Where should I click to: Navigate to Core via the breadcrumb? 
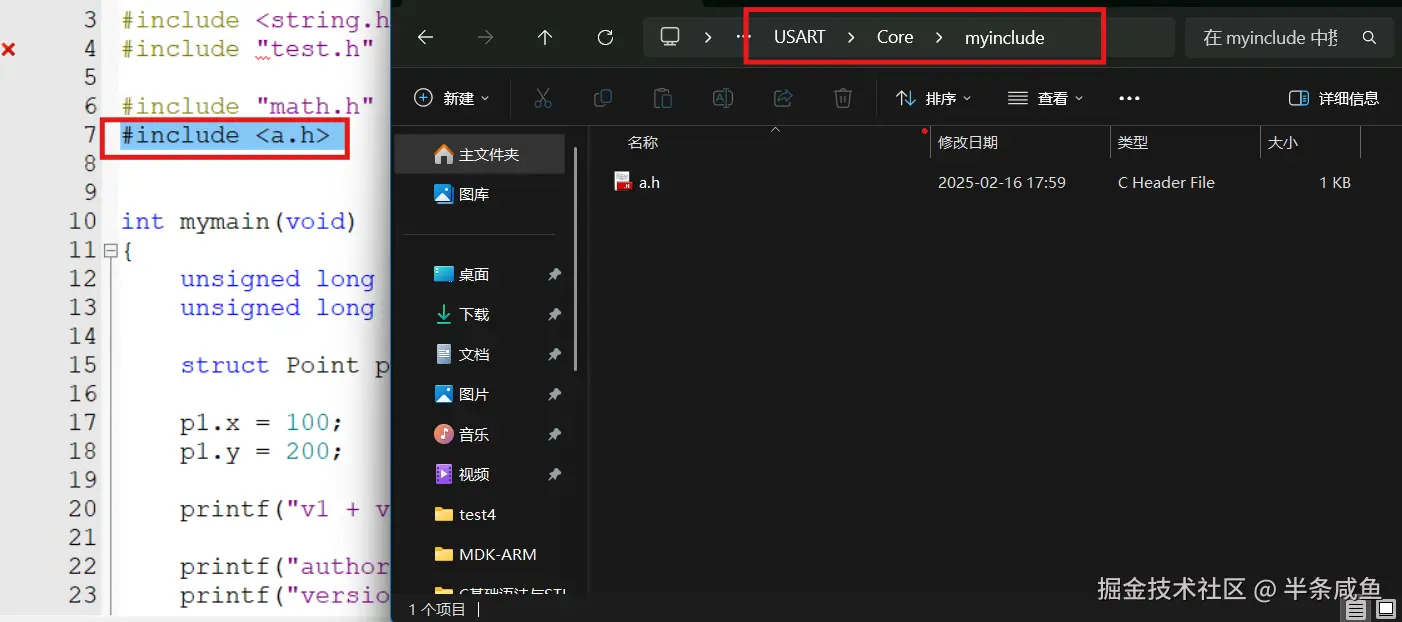[894, 36]
